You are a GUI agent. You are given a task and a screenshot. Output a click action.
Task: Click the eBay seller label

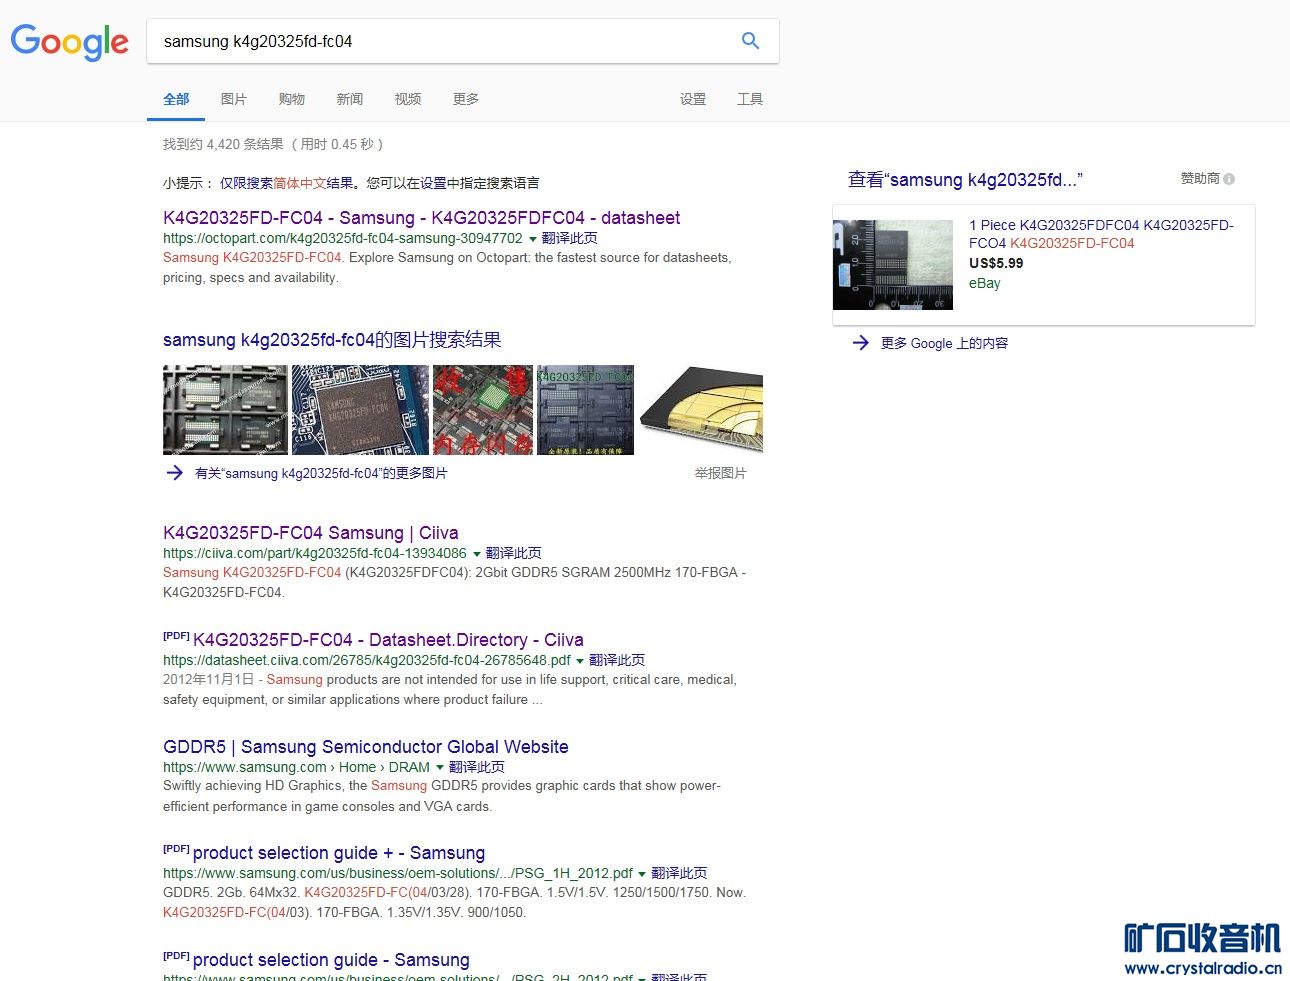coord(985,283)
